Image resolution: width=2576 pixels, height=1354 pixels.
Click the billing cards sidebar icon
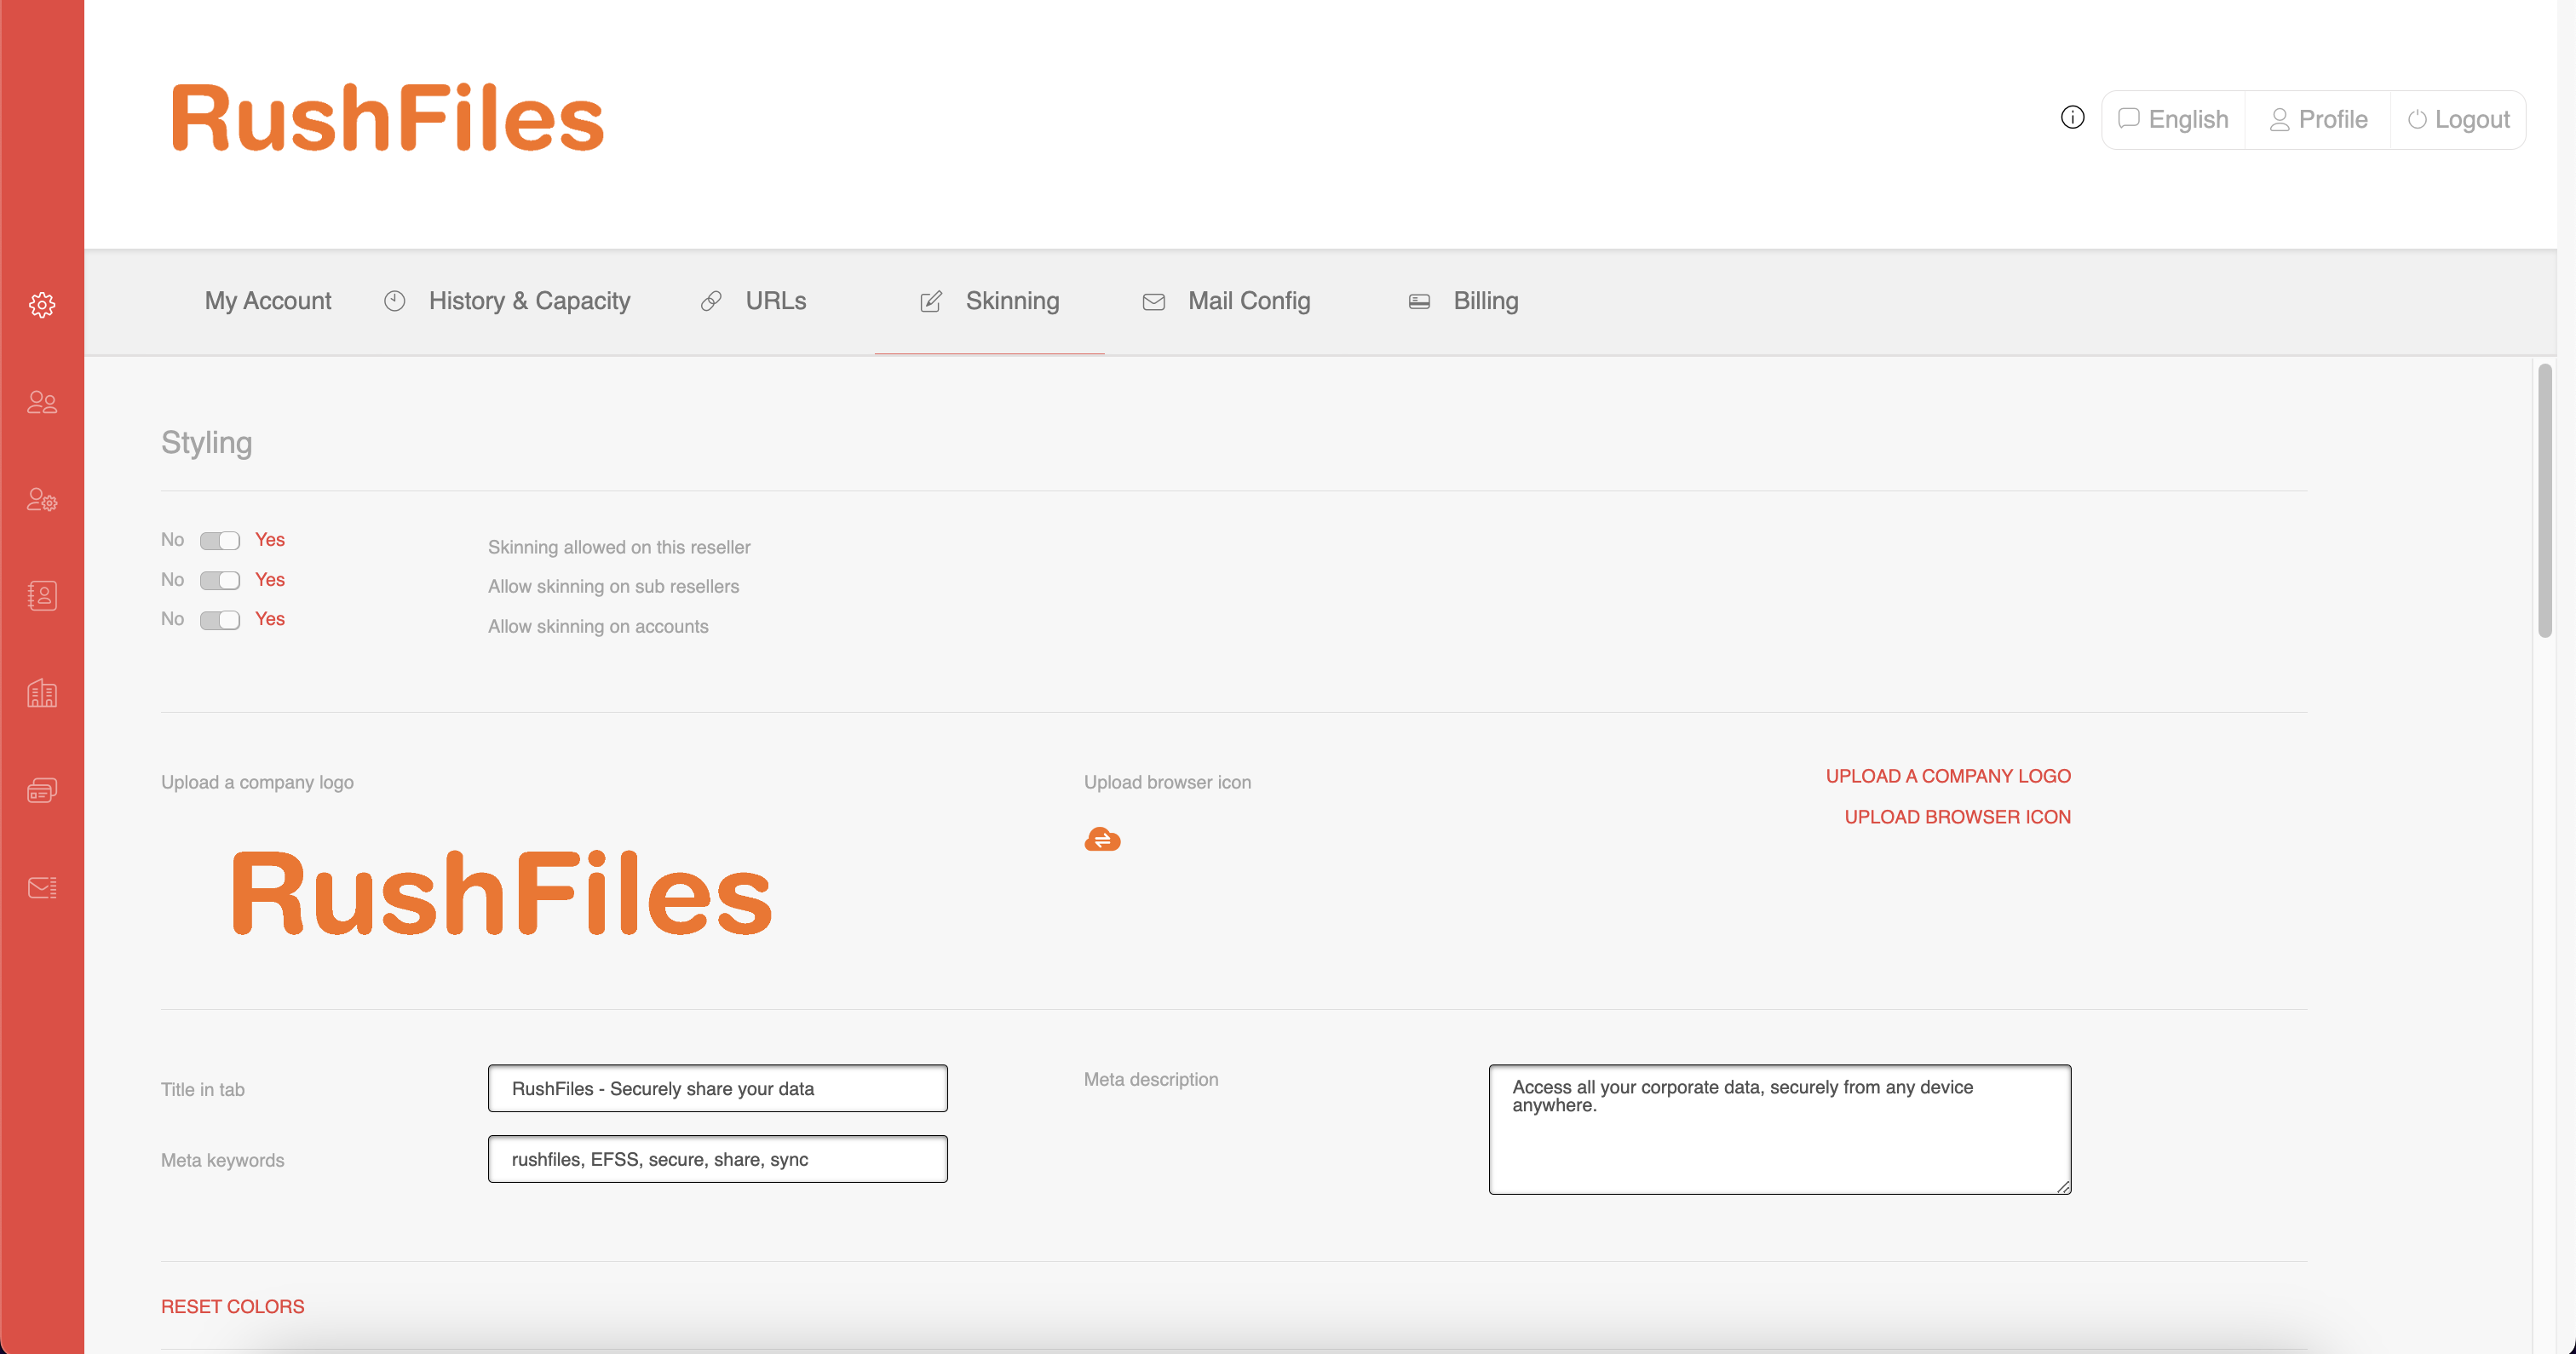42,790
